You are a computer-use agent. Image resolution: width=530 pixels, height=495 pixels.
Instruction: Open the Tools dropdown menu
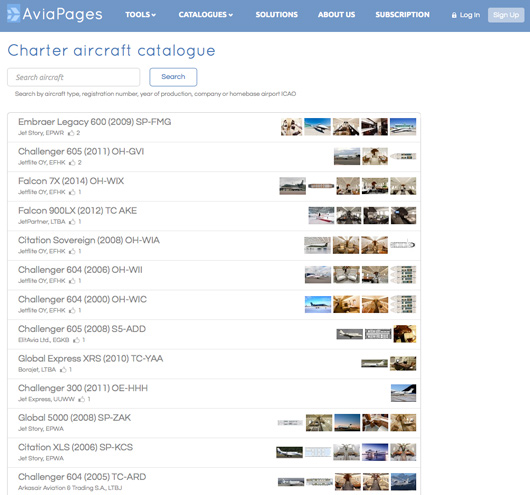[140, 15]
